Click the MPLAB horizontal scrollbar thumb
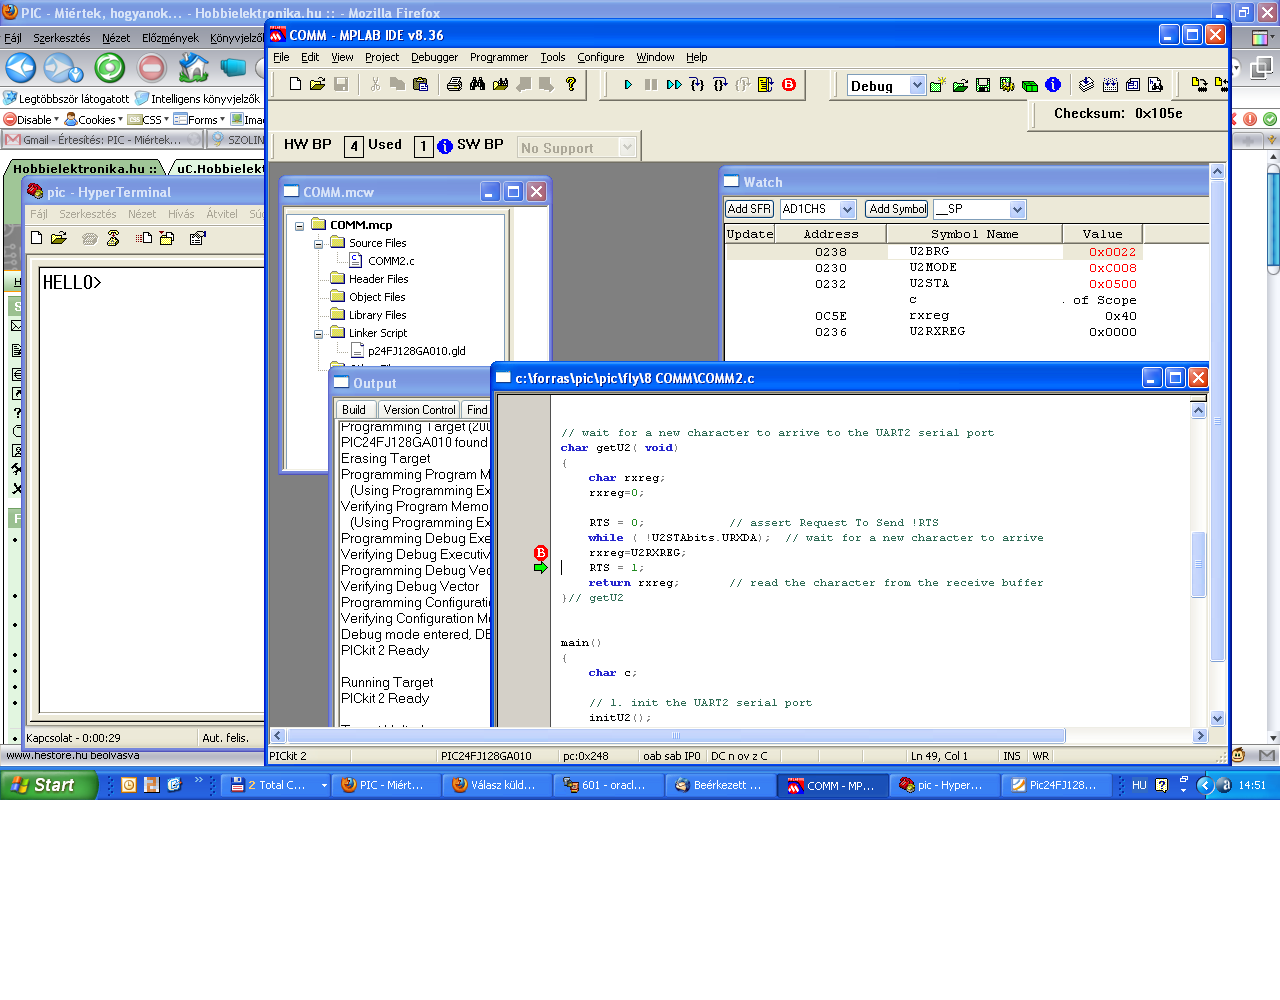This screenshot has height=1000, width=1280. tap(675, 735)
